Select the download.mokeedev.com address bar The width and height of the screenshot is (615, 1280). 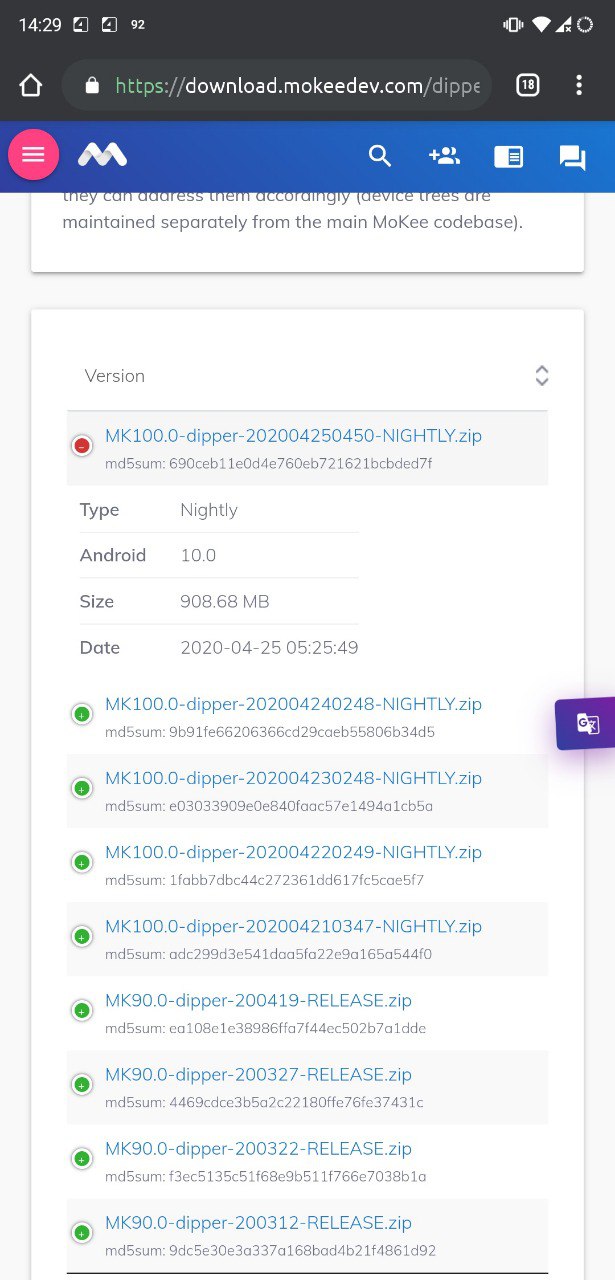tap(277, 86)
